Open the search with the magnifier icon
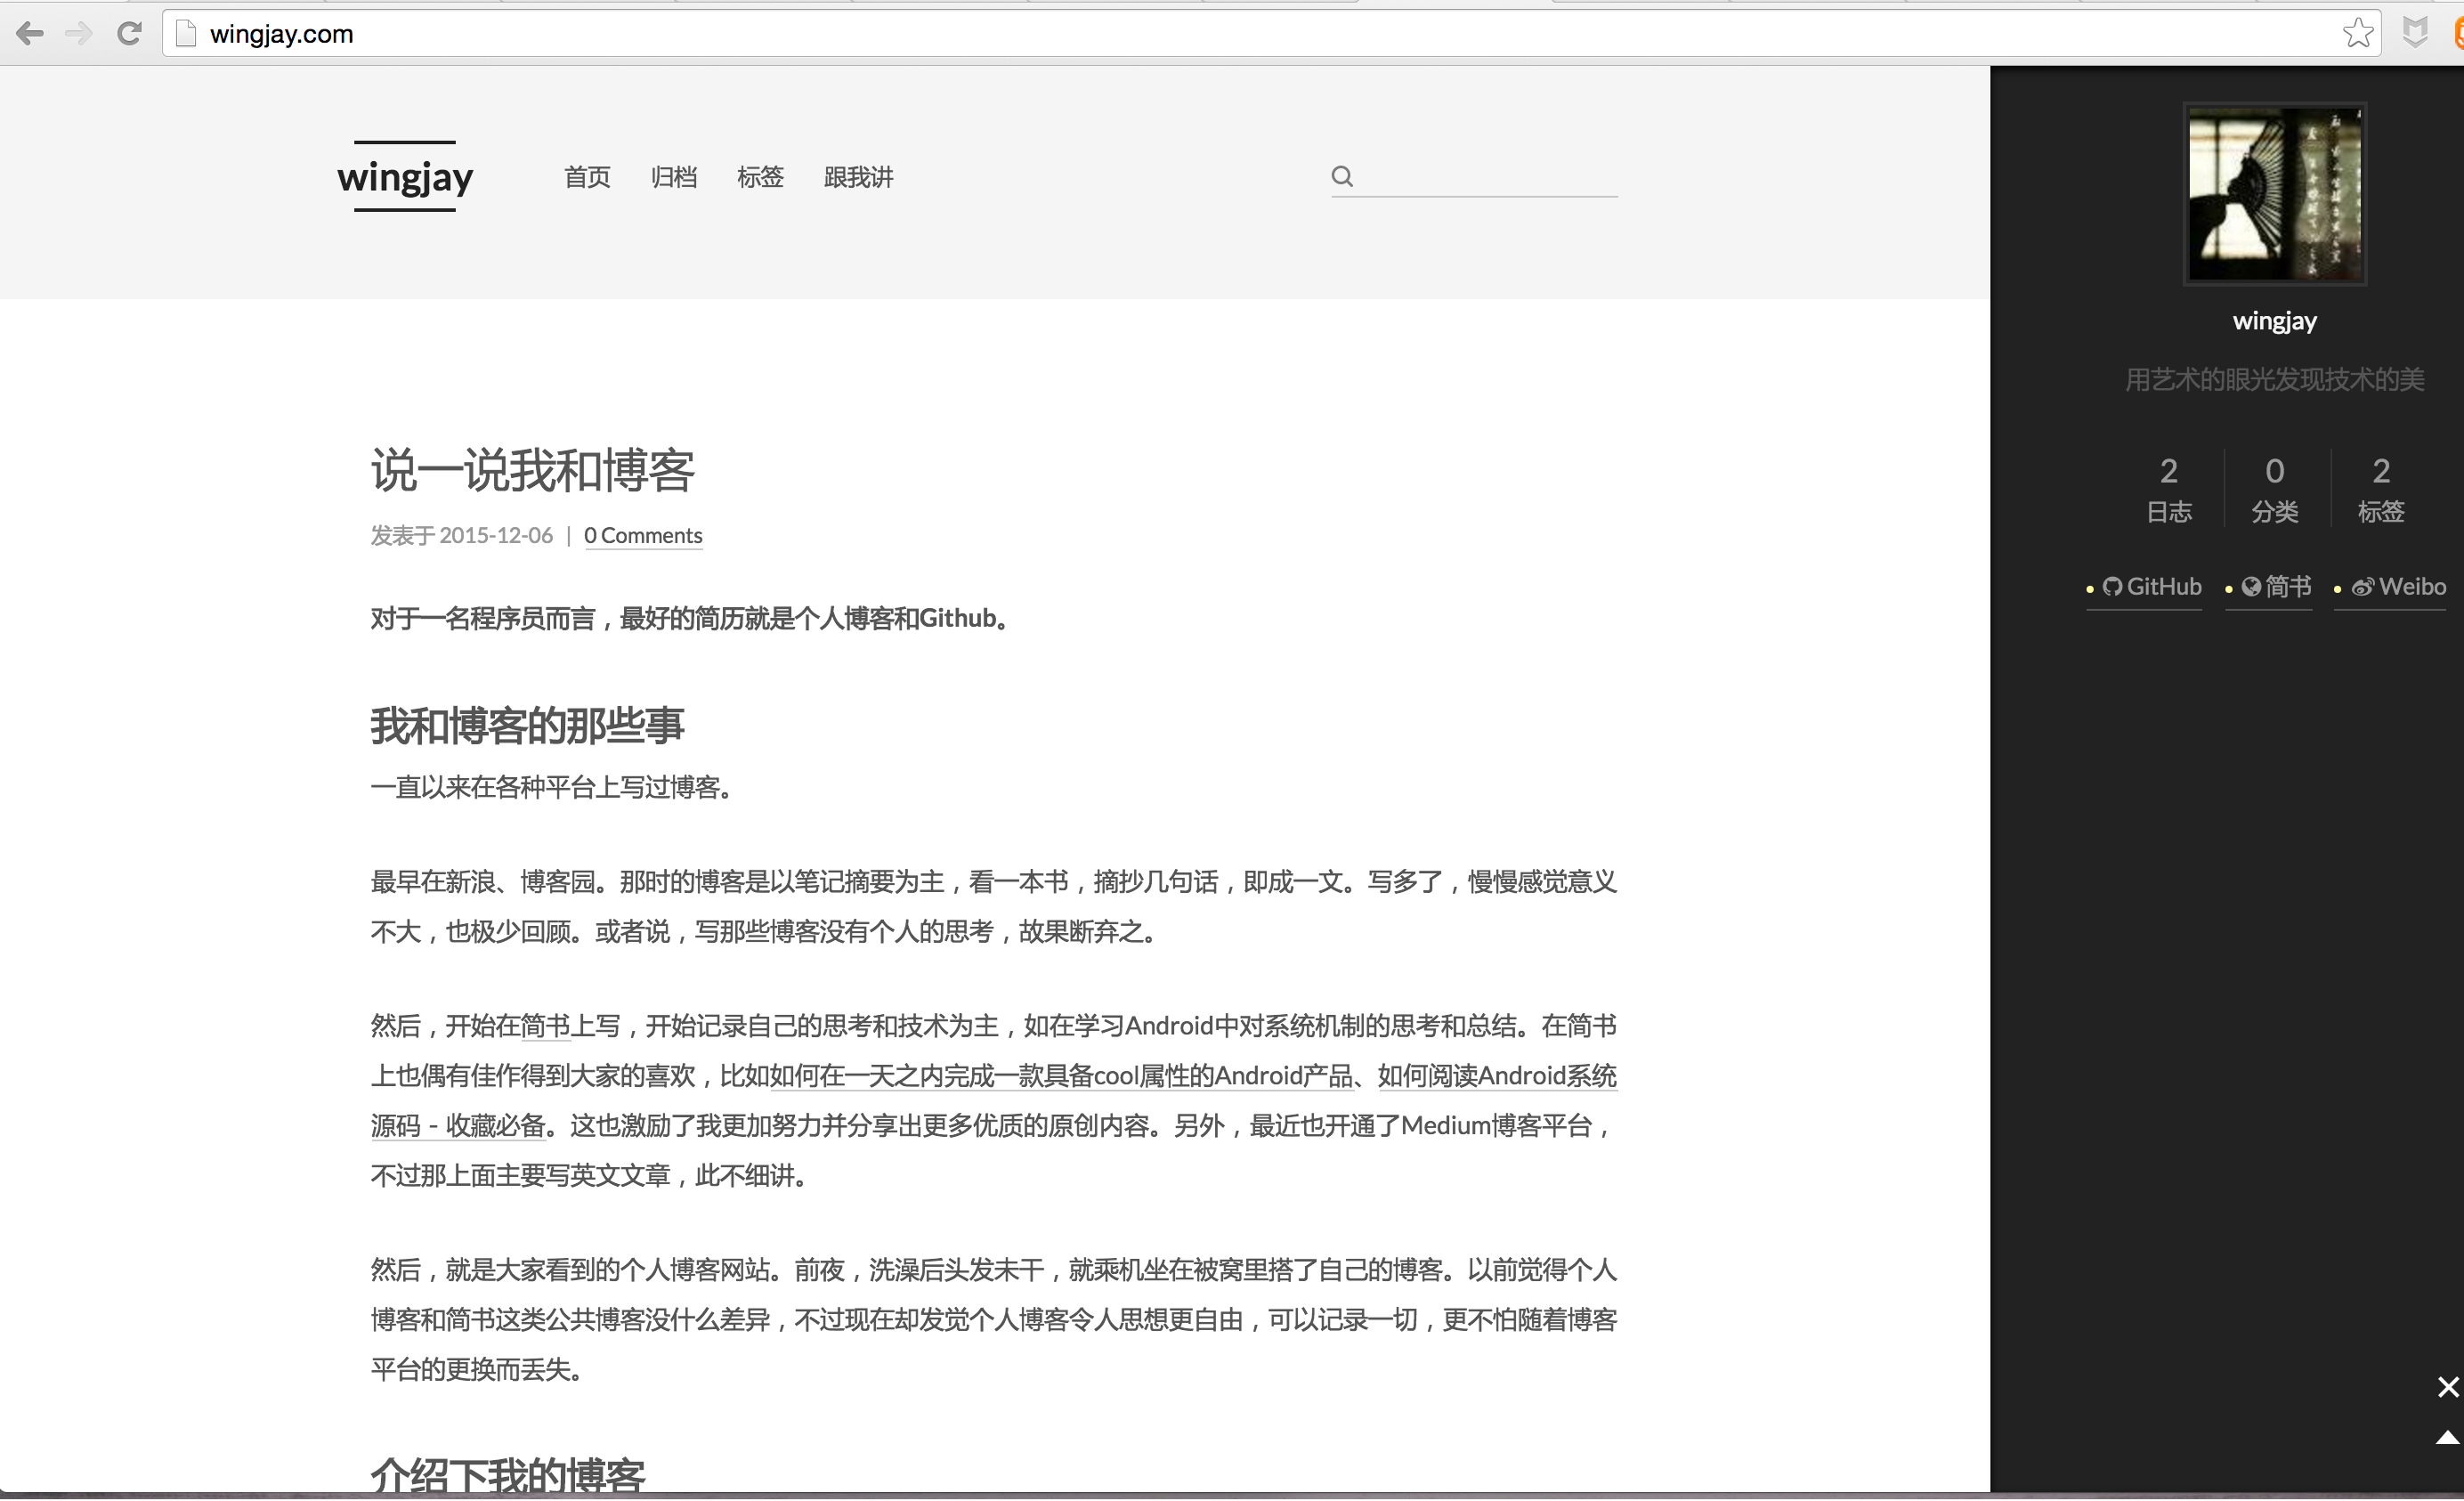Image resolution: width=2464 pixels, height=1501 pixels. point(1342,175)
